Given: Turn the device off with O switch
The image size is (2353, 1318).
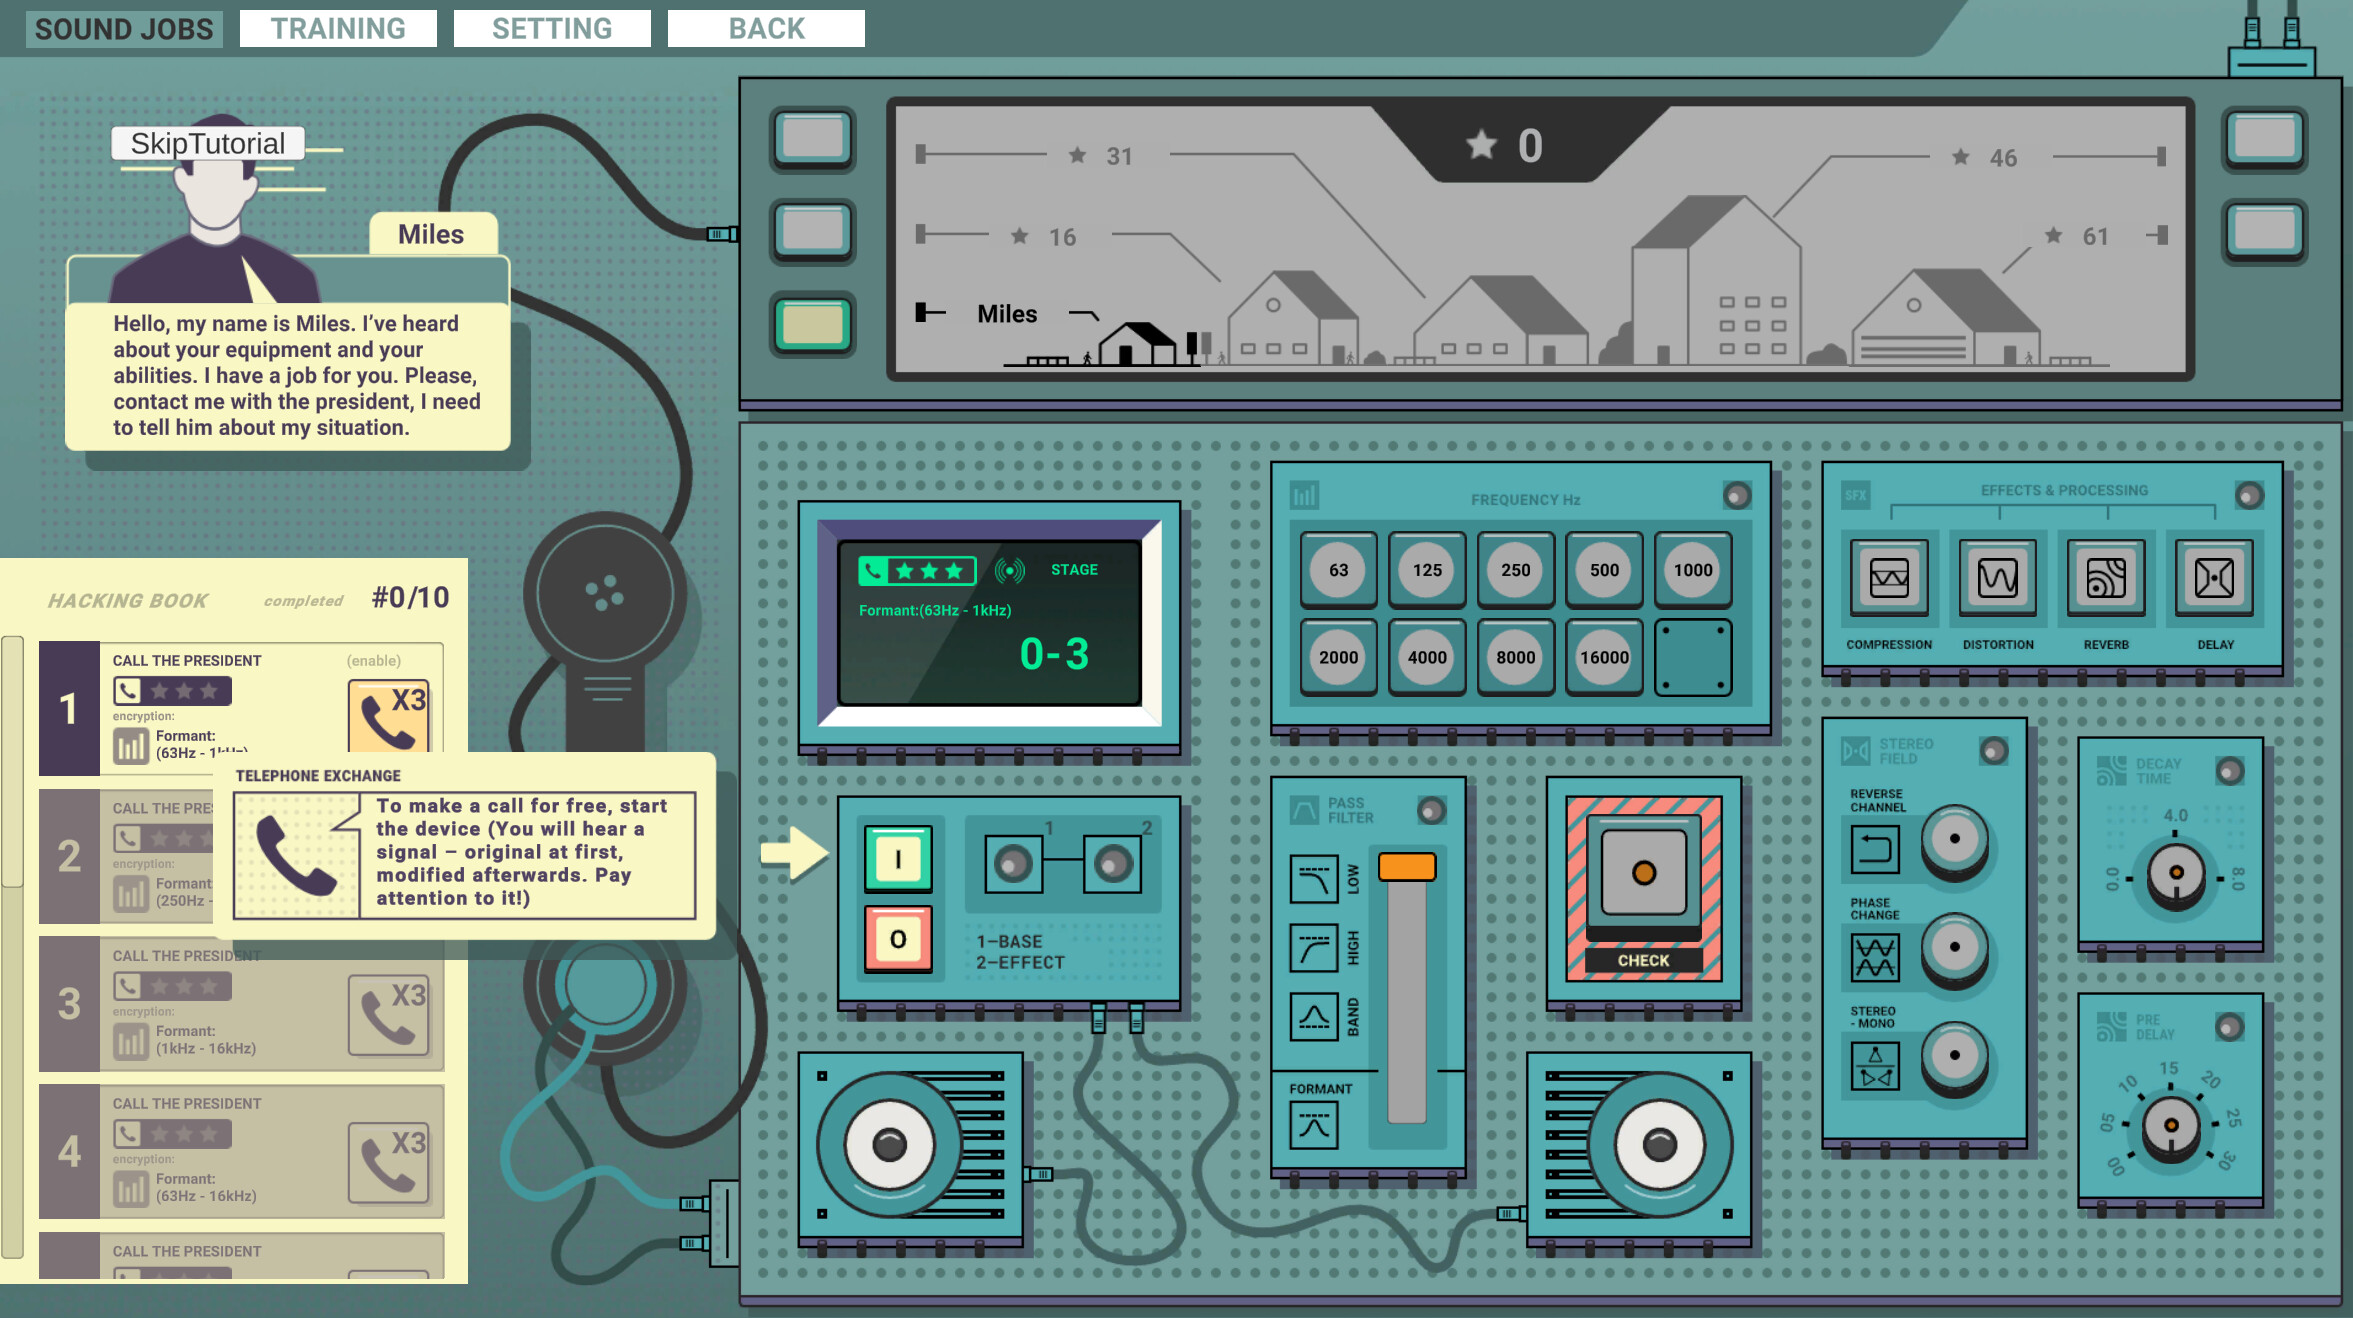Looking at the screenshot, I should pos(898,939).
